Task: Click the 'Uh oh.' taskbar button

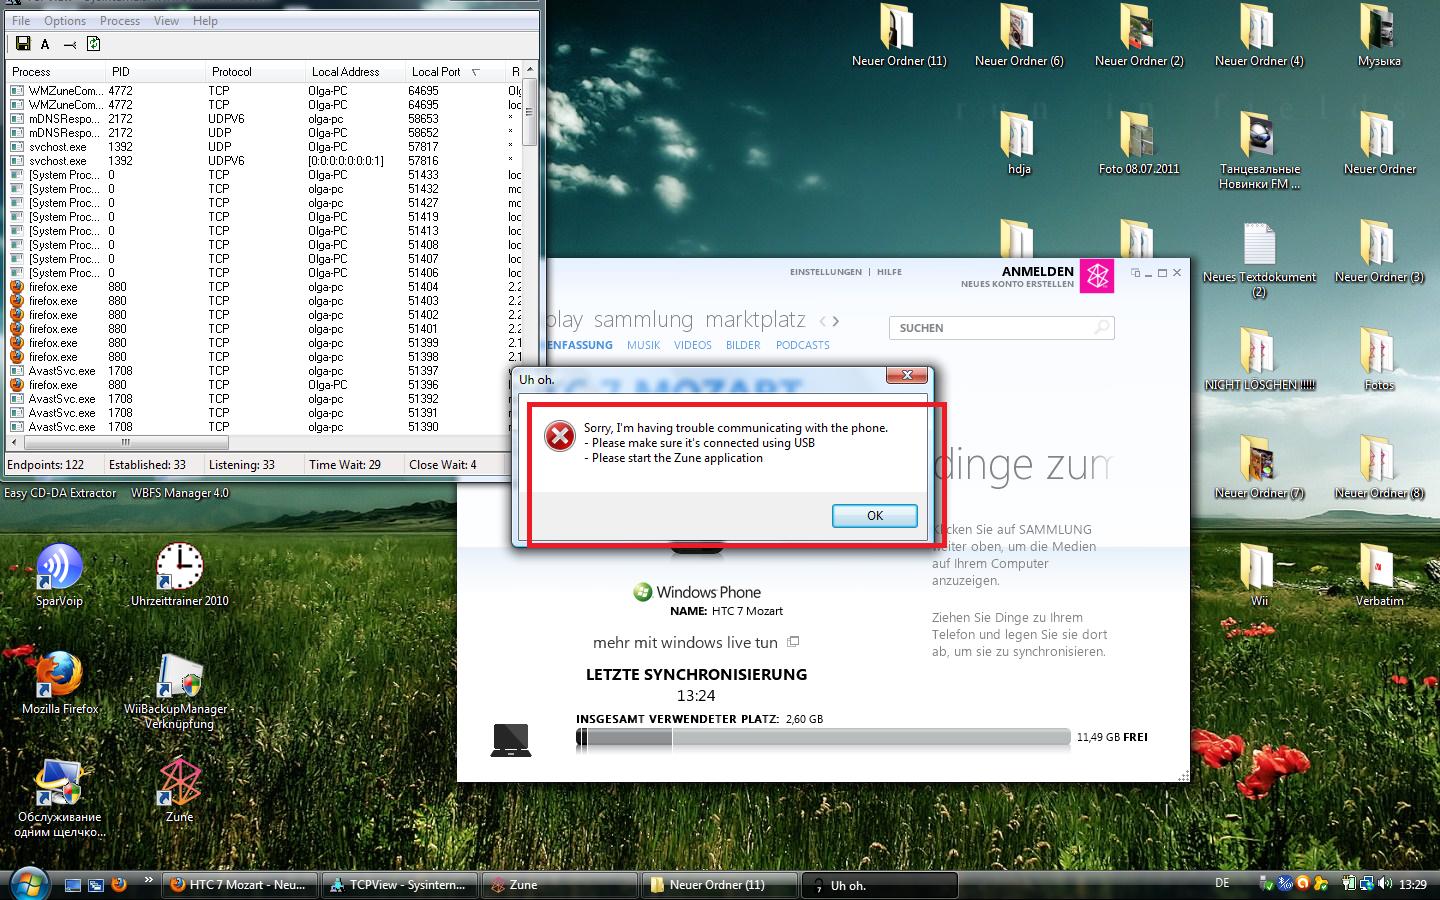Action: (880, 885)
